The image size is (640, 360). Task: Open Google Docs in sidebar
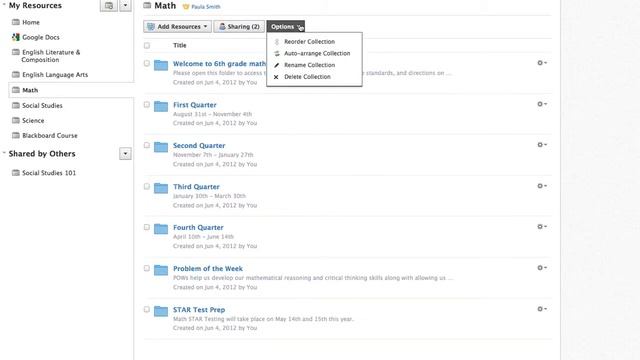(x=41, y=37)
